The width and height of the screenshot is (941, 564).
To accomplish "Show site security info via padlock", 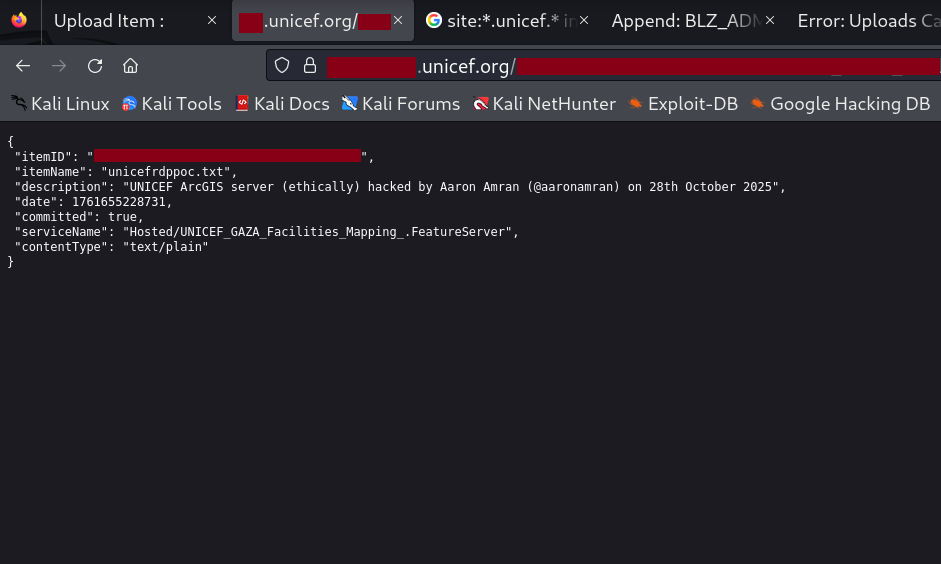I will tap(310, 65).
